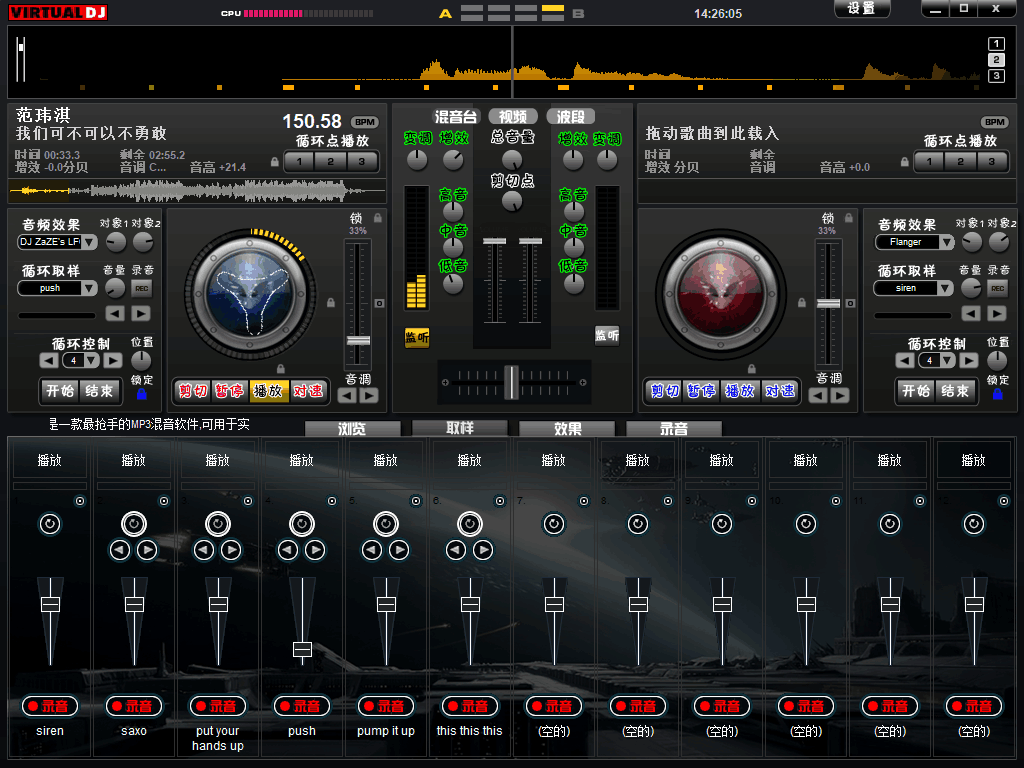1024x768 pixels.
Task: Open the left deck loop length 4 dropdown
Action: [x=91, y=360]
